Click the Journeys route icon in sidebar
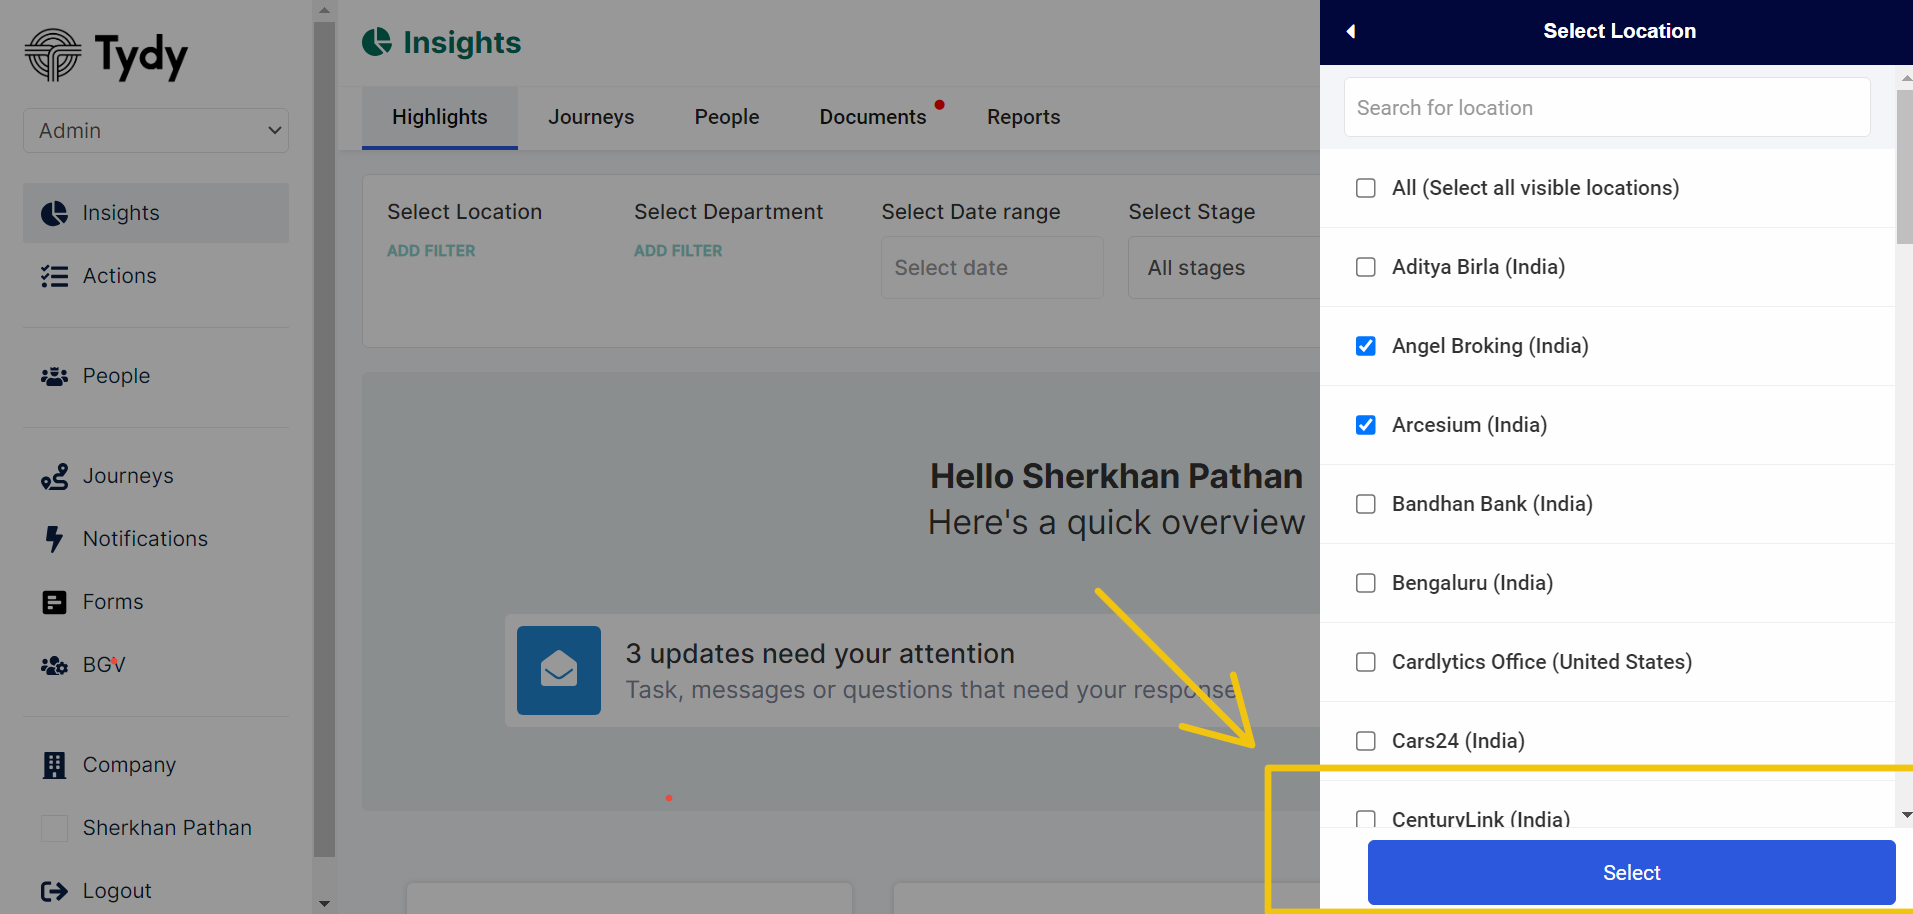Image resolution: width=1913 pixels, height=914 pixels. (54, 476)
